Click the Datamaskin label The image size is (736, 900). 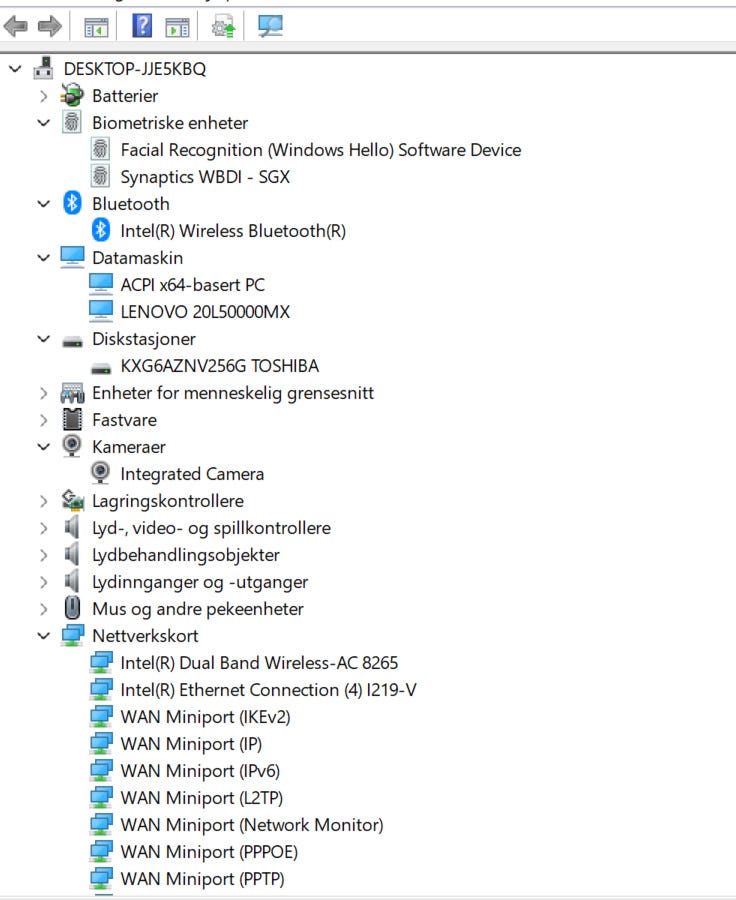click(x=137, y=258)
